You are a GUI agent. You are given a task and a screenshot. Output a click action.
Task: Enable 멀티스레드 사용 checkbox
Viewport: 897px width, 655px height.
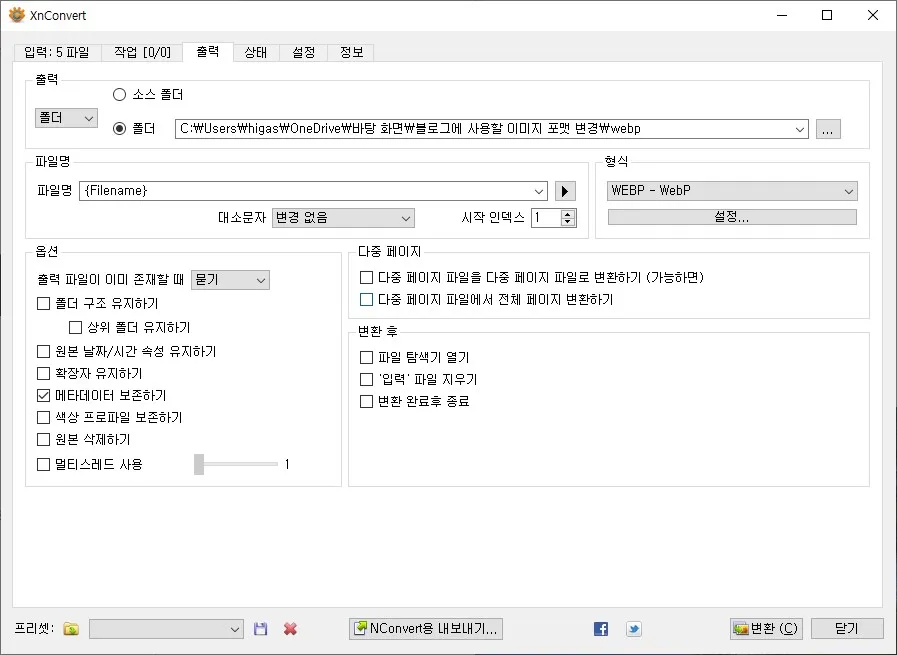click(43, 465)
